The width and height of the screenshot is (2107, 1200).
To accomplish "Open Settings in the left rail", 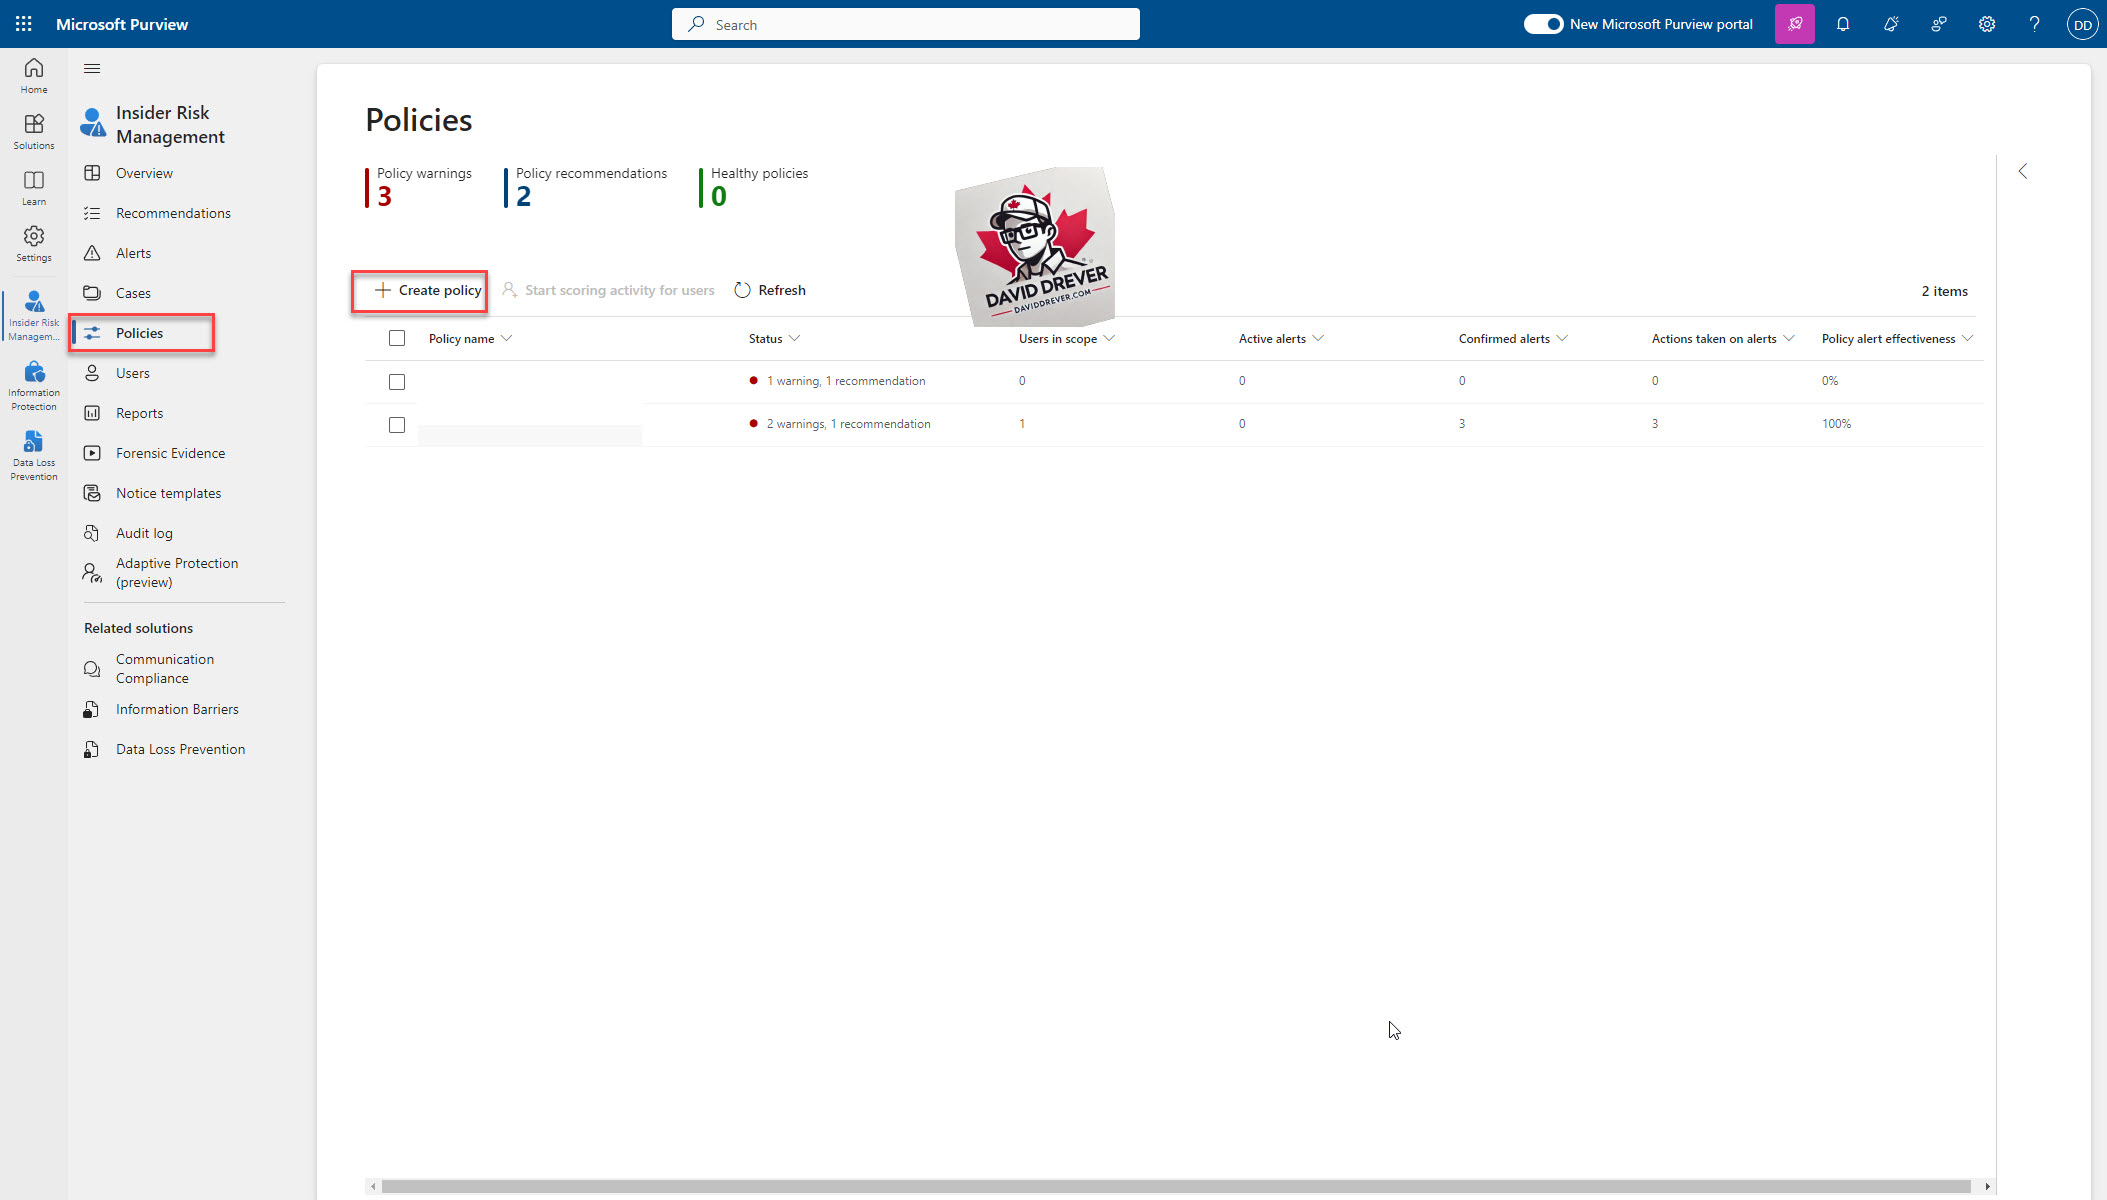I will [x=34, y=244].
